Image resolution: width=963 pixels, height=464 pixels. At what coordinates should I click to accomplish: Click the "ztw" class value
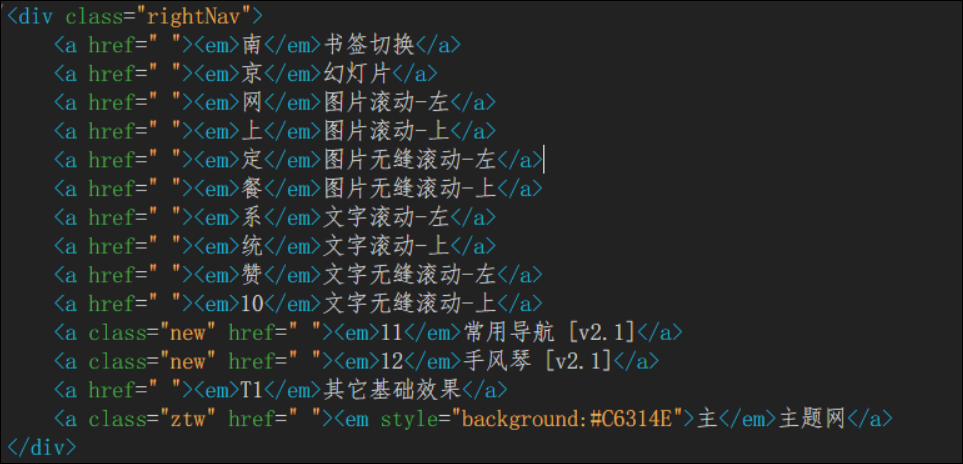point(187,419)
